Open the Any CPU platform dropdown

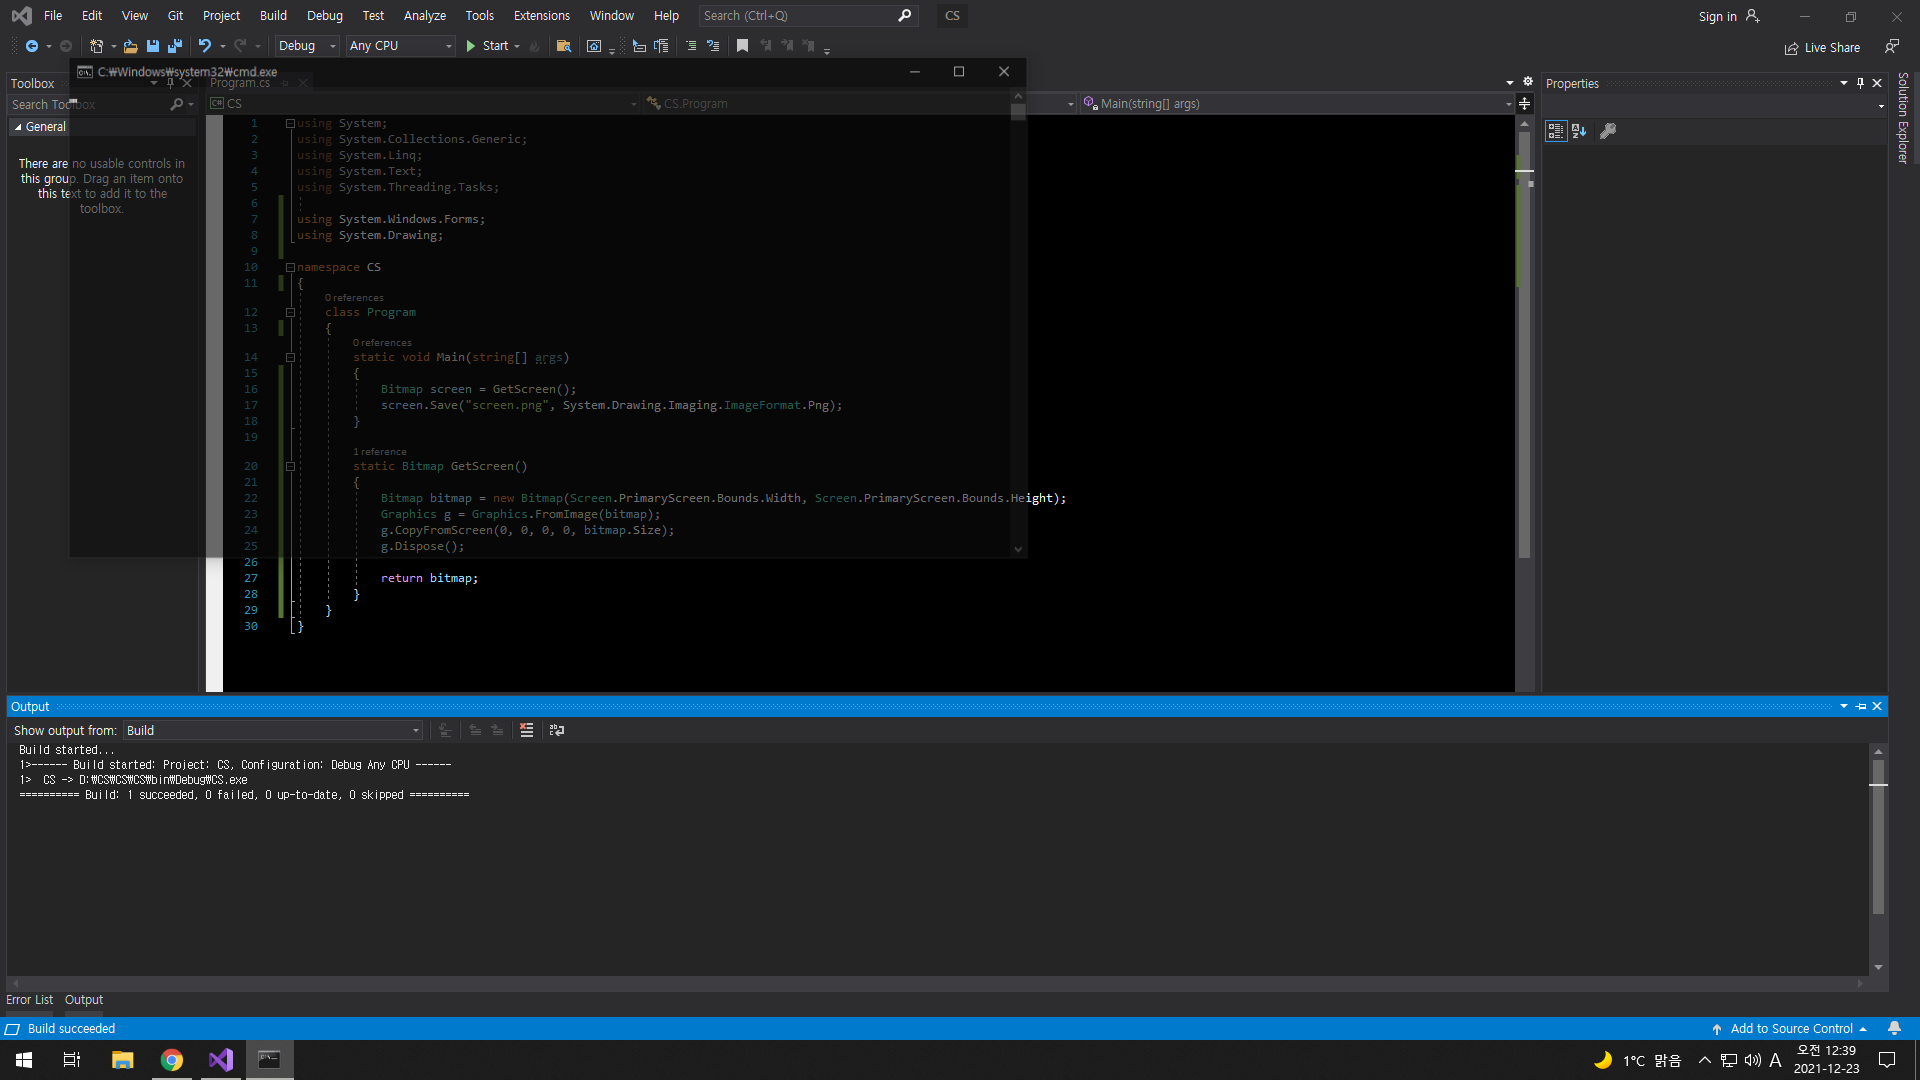pos(400,46)
